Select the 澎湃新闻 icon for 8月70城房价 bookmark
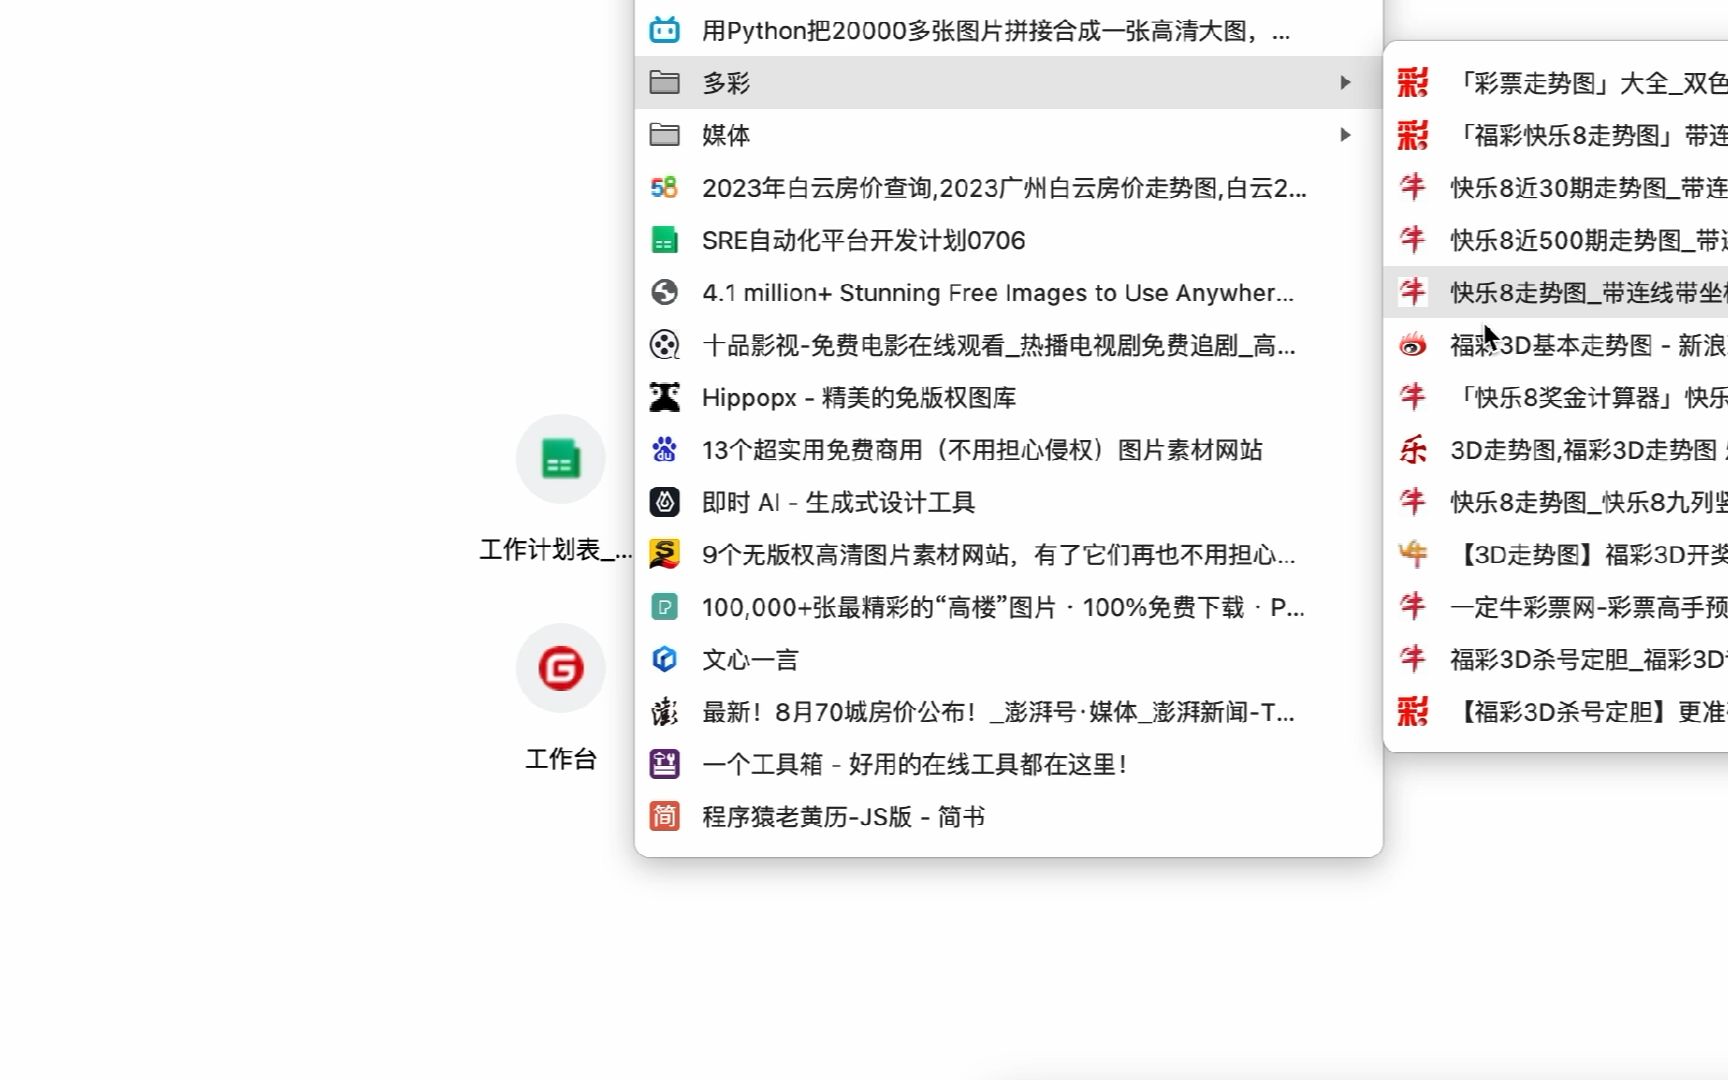Screen dimensions: 1728x1080 [663, 712]
